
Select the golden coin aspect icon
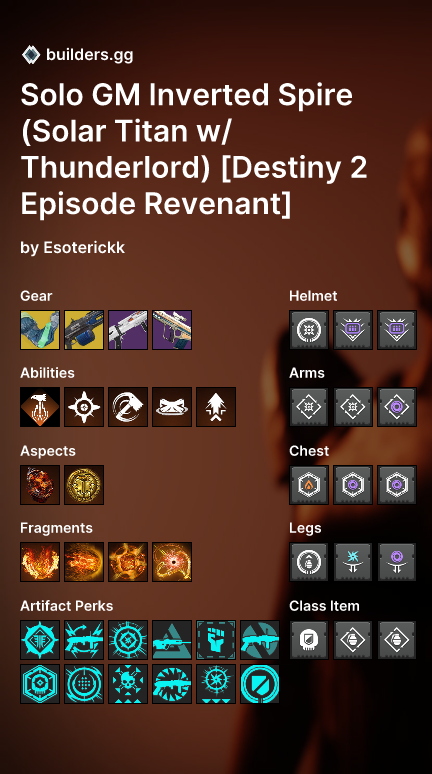(x=84, y=485)
